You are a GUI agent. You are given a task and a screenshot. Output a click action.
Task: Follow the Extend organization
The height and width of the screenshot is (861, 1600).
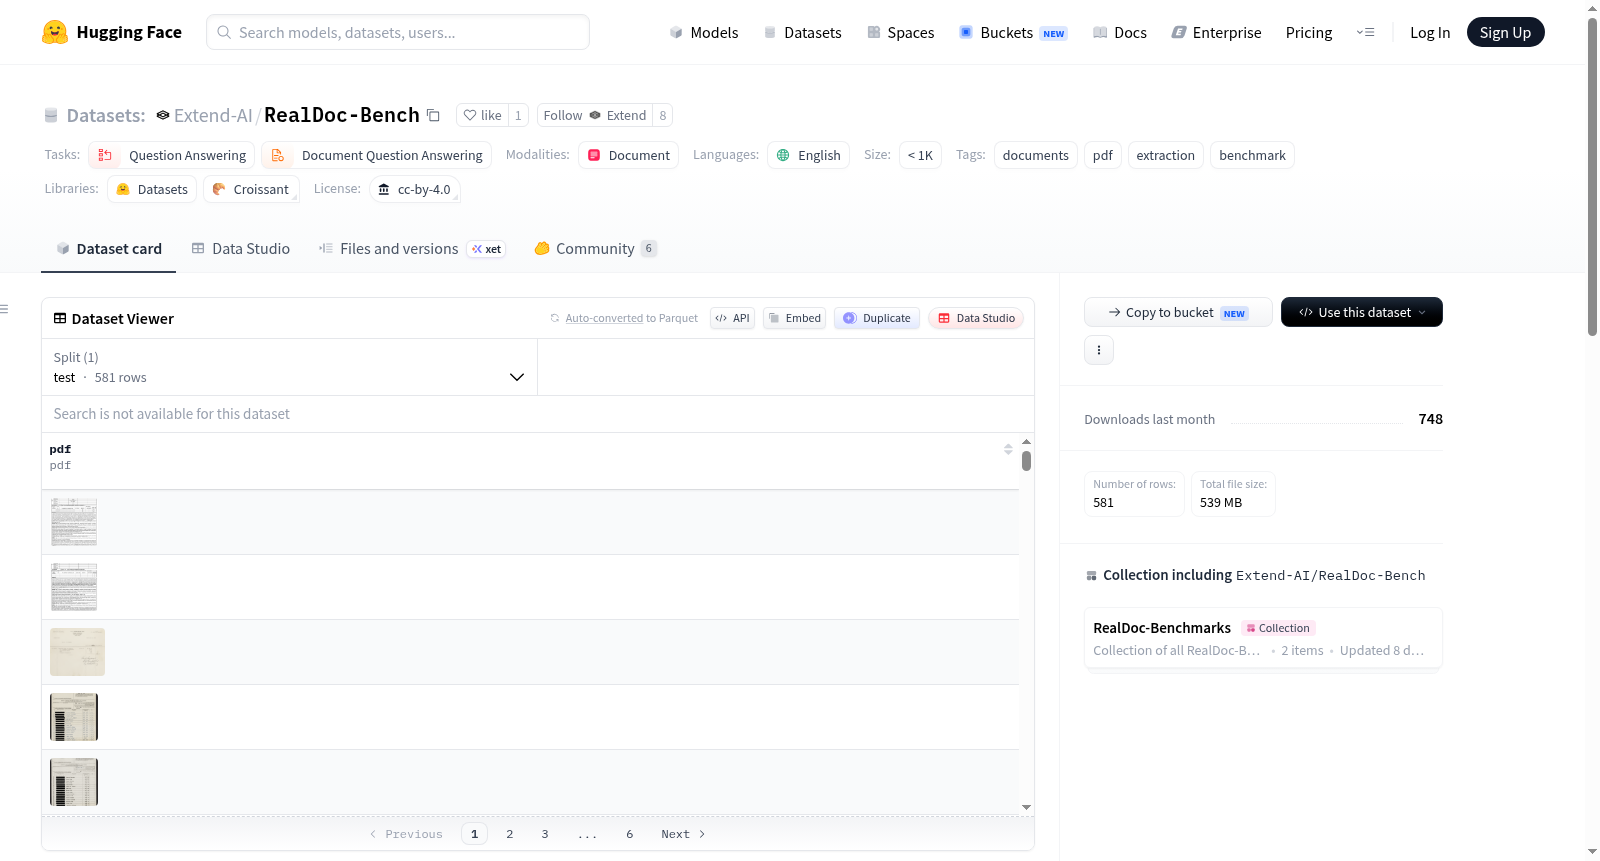pos(594,115)
